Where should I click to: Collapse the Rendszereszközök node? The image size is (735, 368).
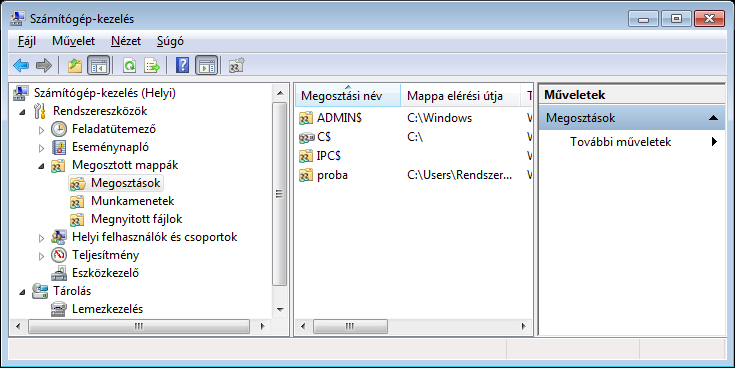click(22, 112)
